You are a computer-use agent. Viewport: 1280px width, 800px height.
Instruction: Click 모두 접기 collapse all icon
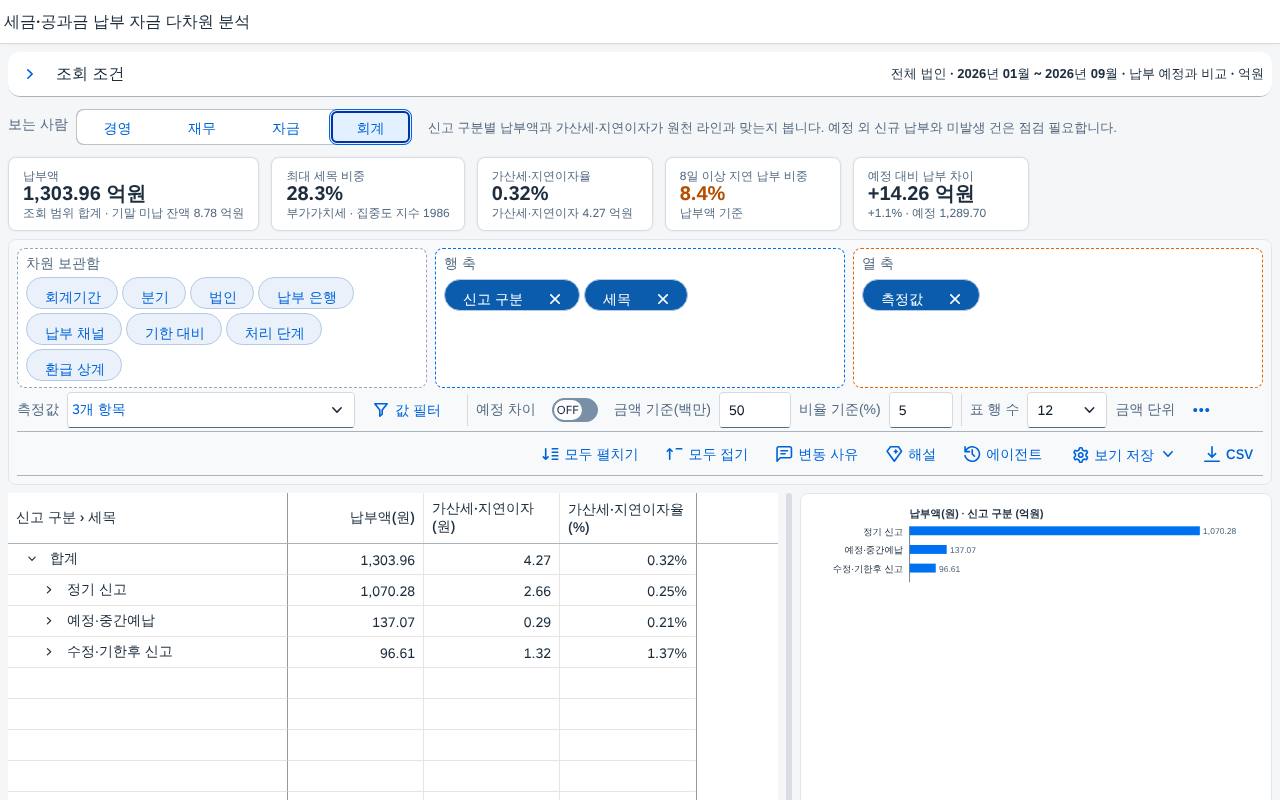707,454
